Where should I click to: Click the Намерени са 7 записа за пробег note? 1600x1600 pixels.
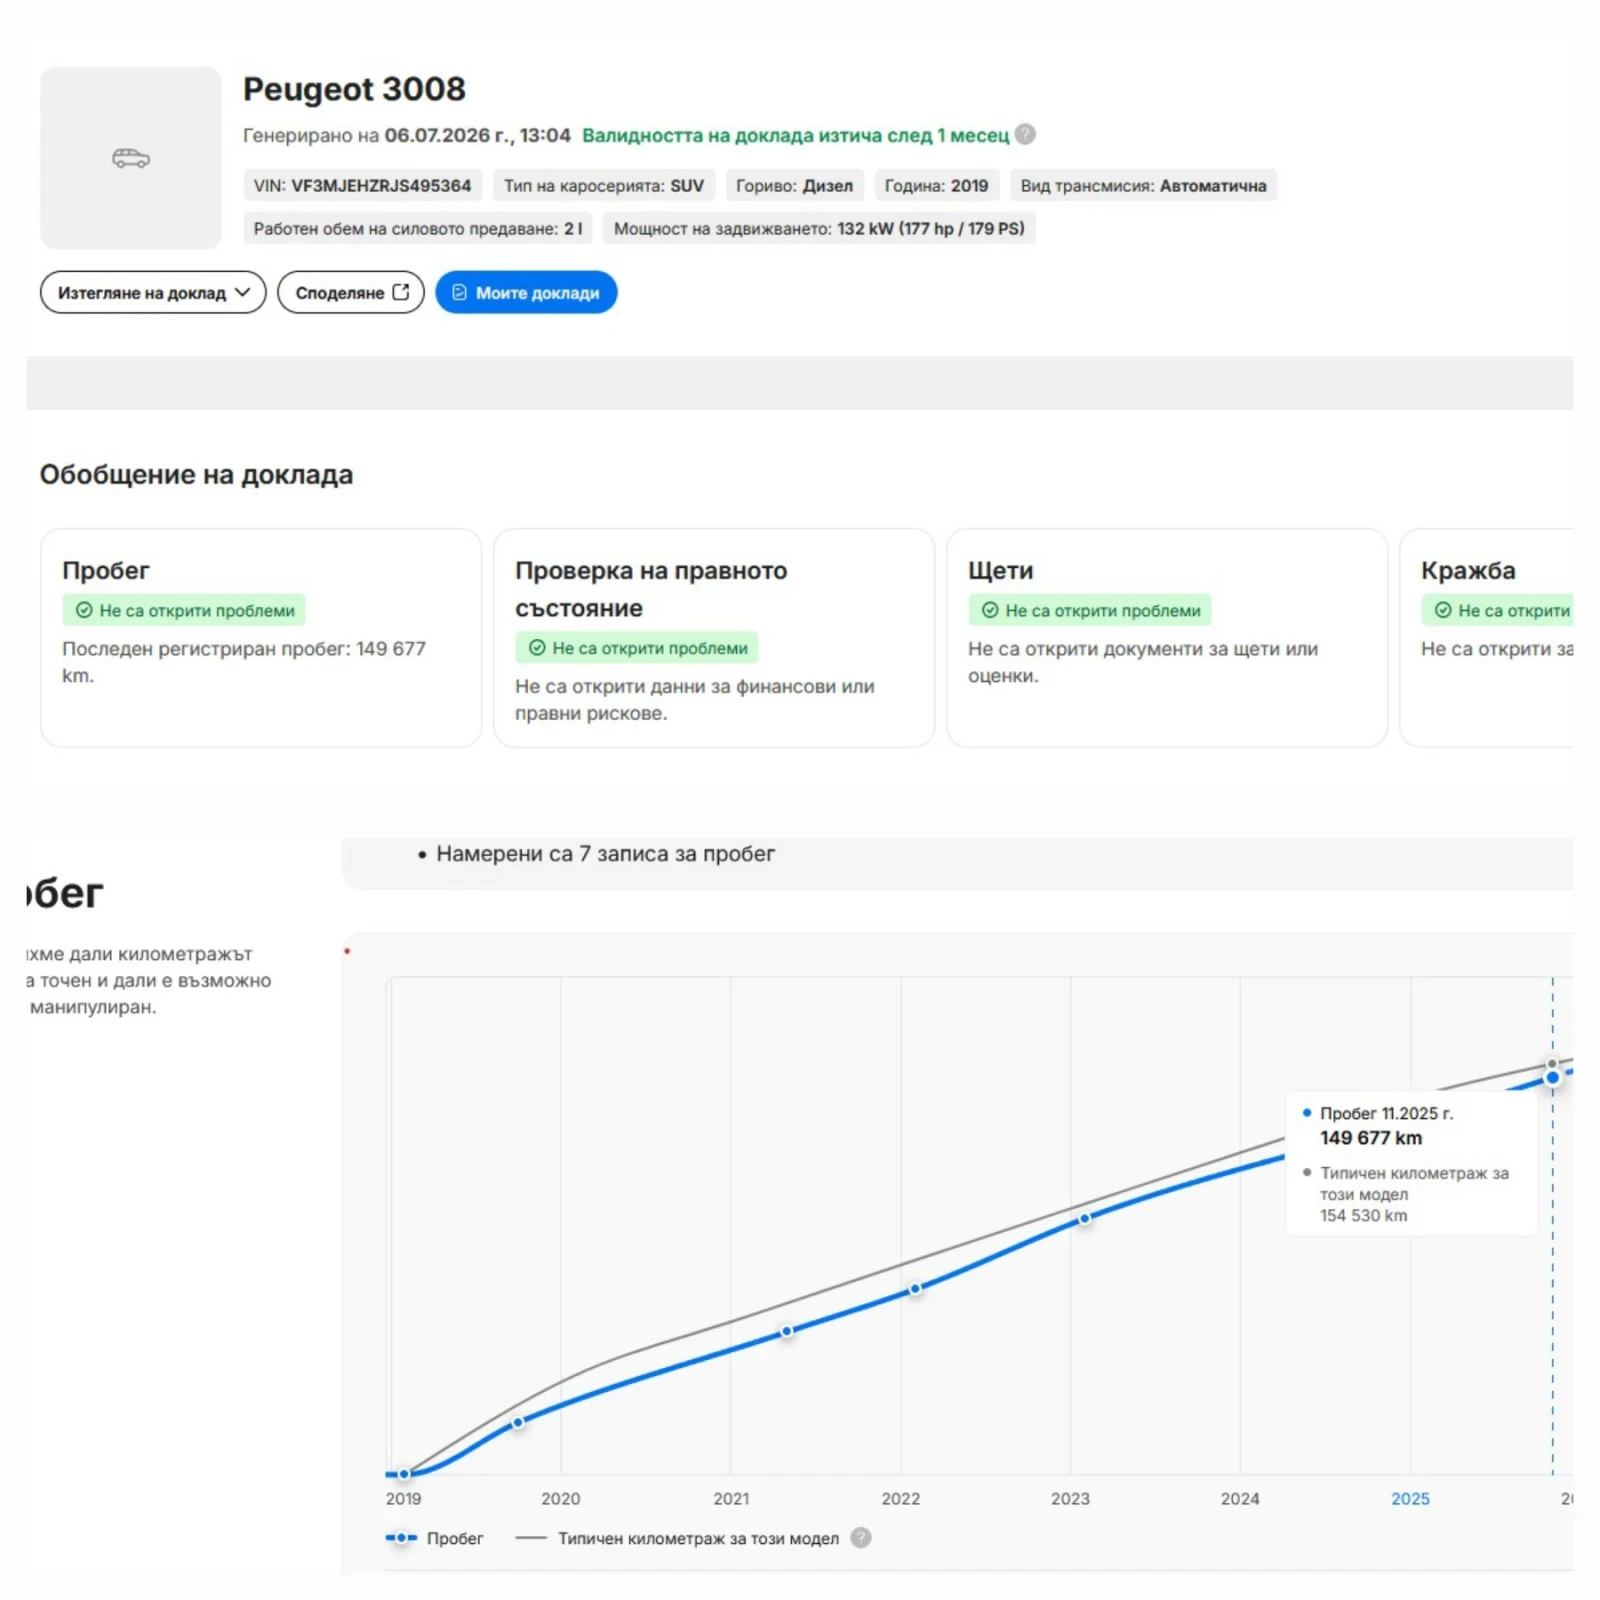coord(605,854)
